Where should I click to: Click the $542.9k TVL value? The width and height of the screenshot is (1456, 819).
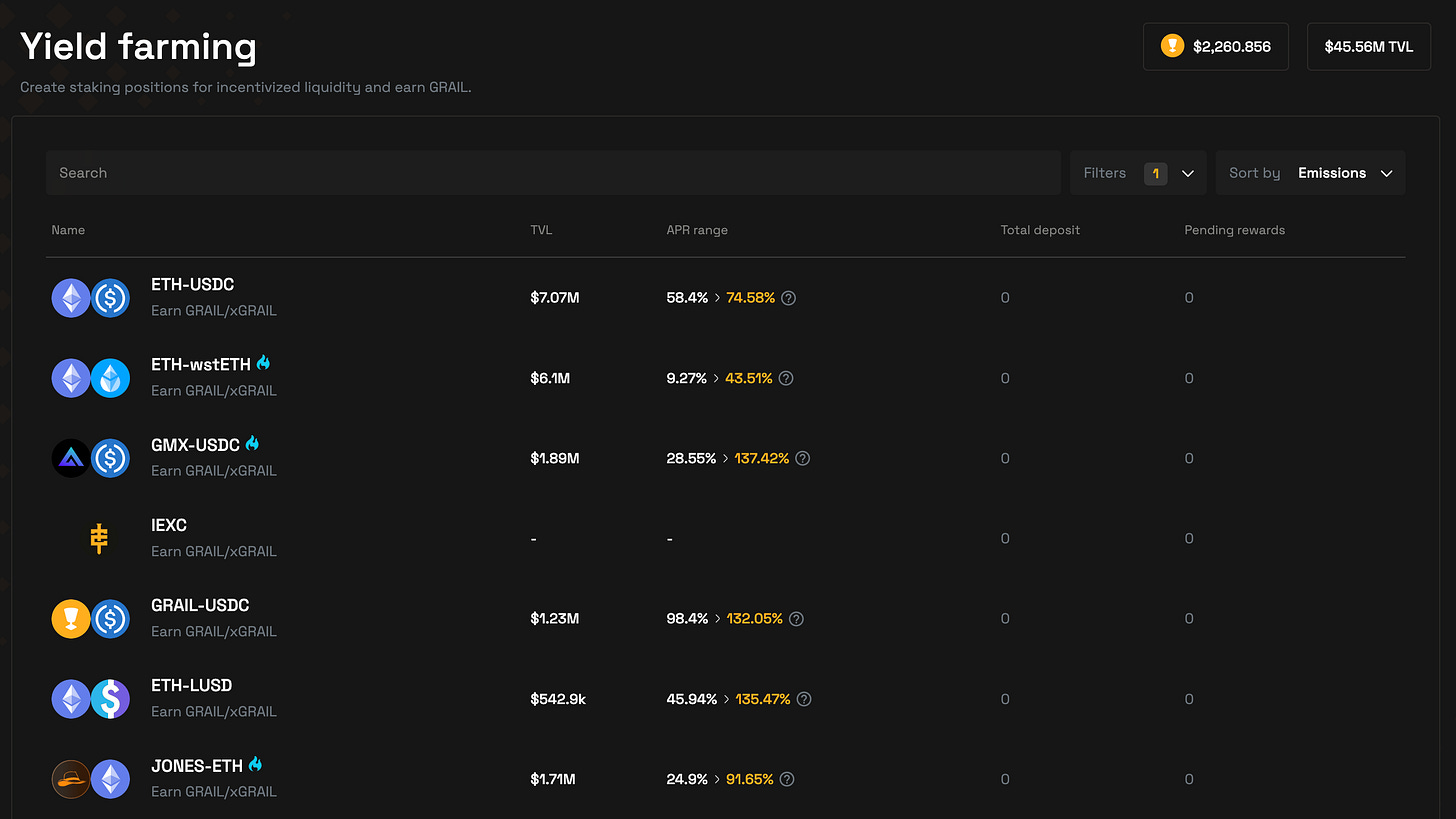coord(558,699)
